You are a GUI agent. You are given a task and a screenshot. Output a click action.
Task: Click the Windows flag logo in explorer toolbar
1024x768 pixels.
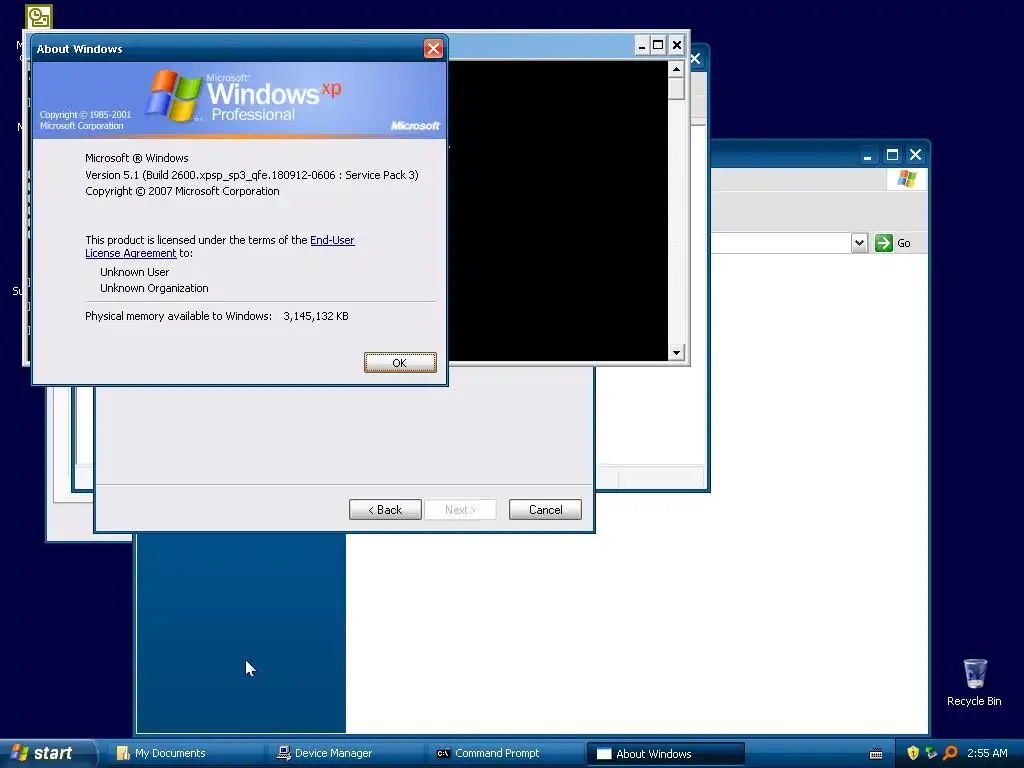coord(906,178)
